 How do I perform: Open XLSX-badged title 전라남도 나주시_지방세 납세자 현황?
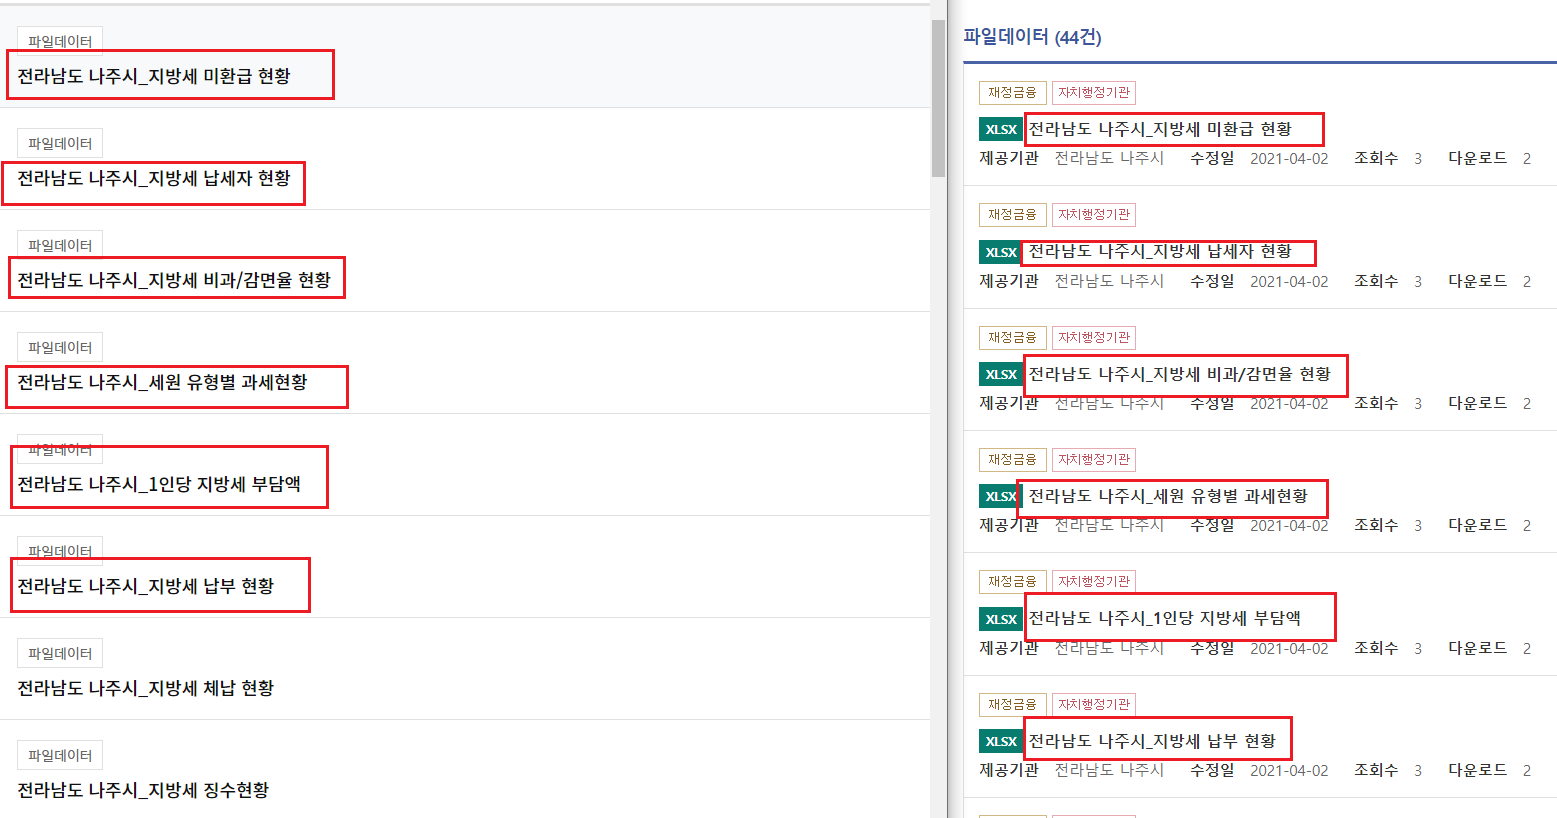pos(1160,252)
